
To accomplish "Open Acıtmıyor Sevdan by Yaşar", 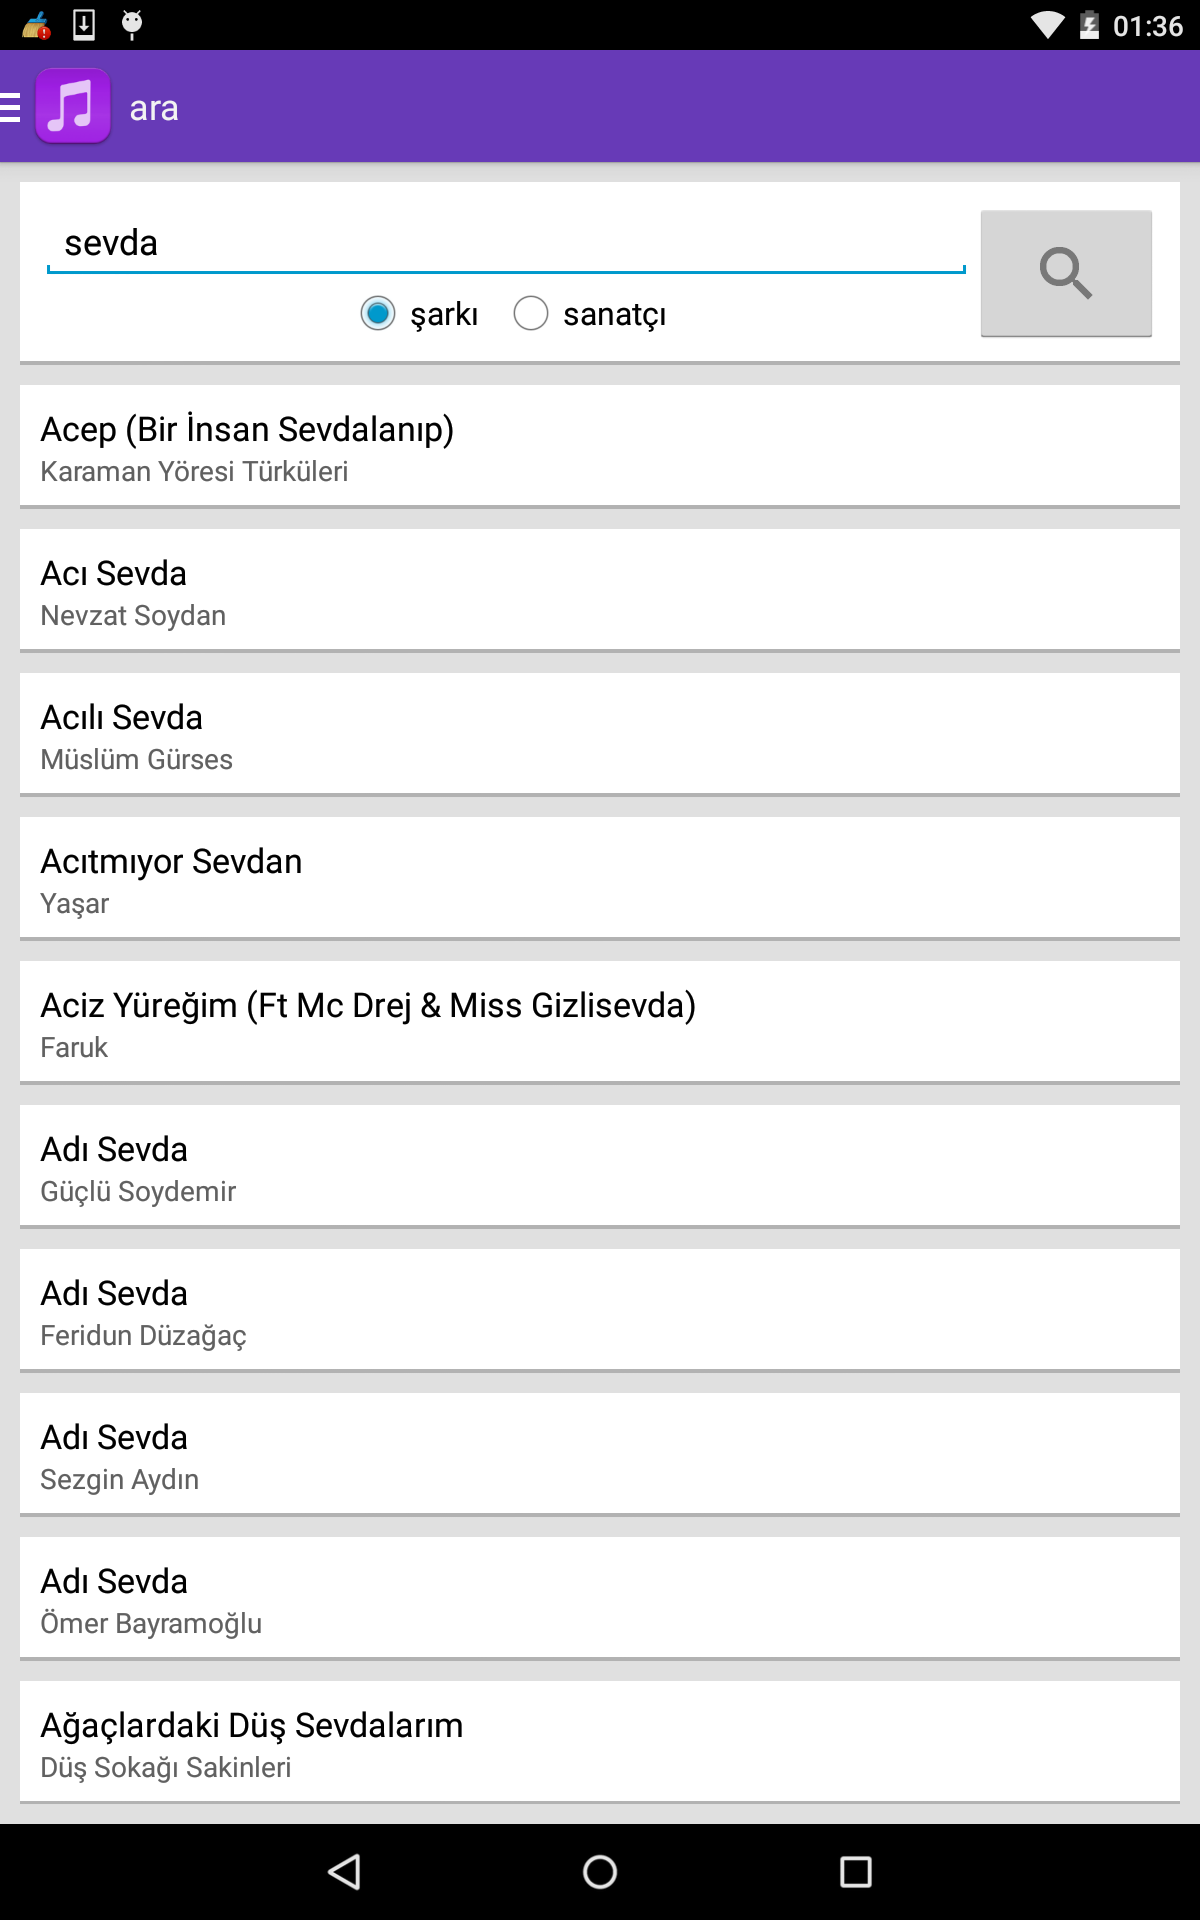I will (600, 878).
